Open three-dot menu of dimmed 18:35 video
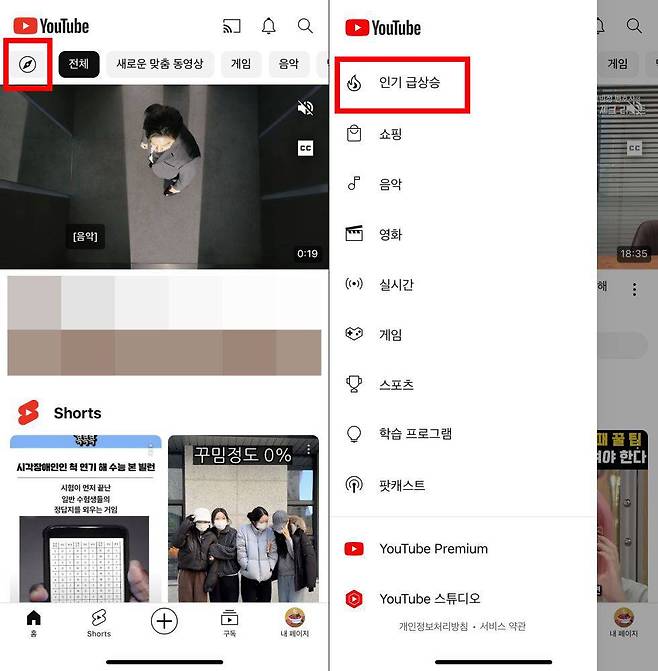 (x=634, y=289)
